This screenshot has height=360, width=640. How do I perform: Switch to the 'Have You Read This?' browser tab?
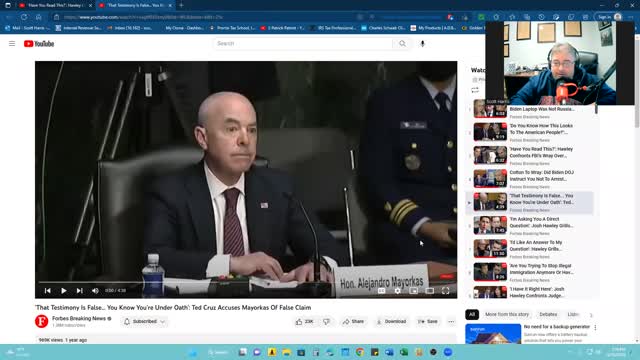(x=56, y=5)
